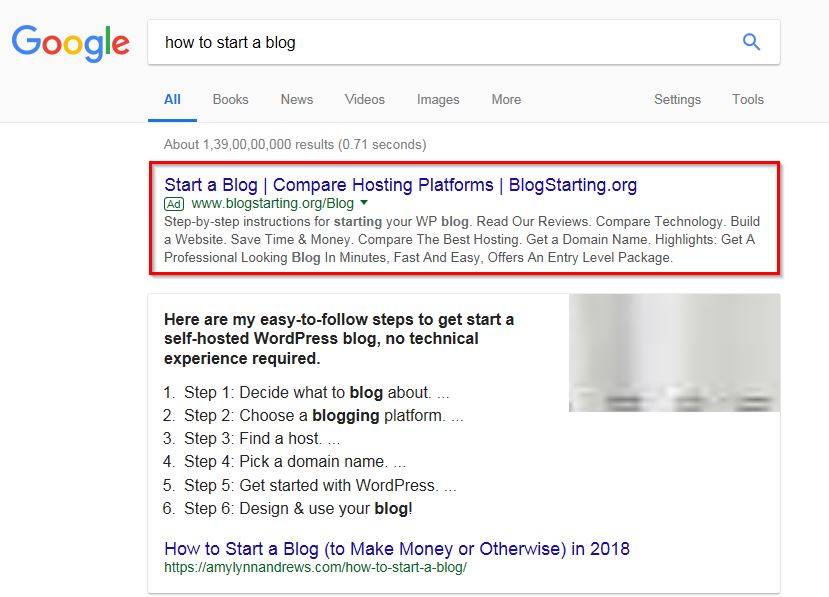Open the 'Start a Blog | Compare Hosting Platforms' ad link

point(400,185)
